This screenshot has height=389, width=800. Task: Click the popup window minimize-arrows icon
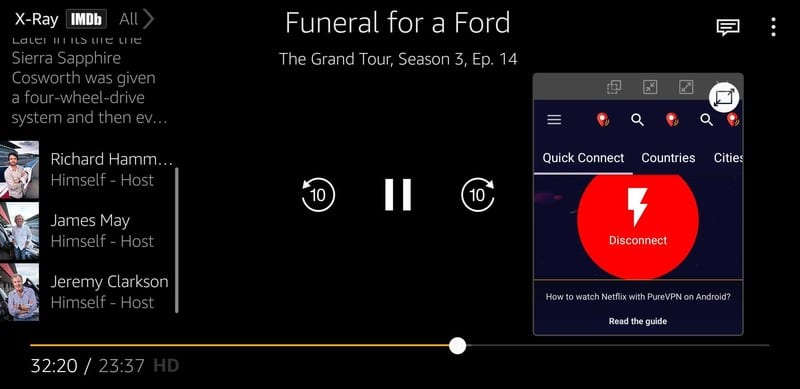click(650, 87)
